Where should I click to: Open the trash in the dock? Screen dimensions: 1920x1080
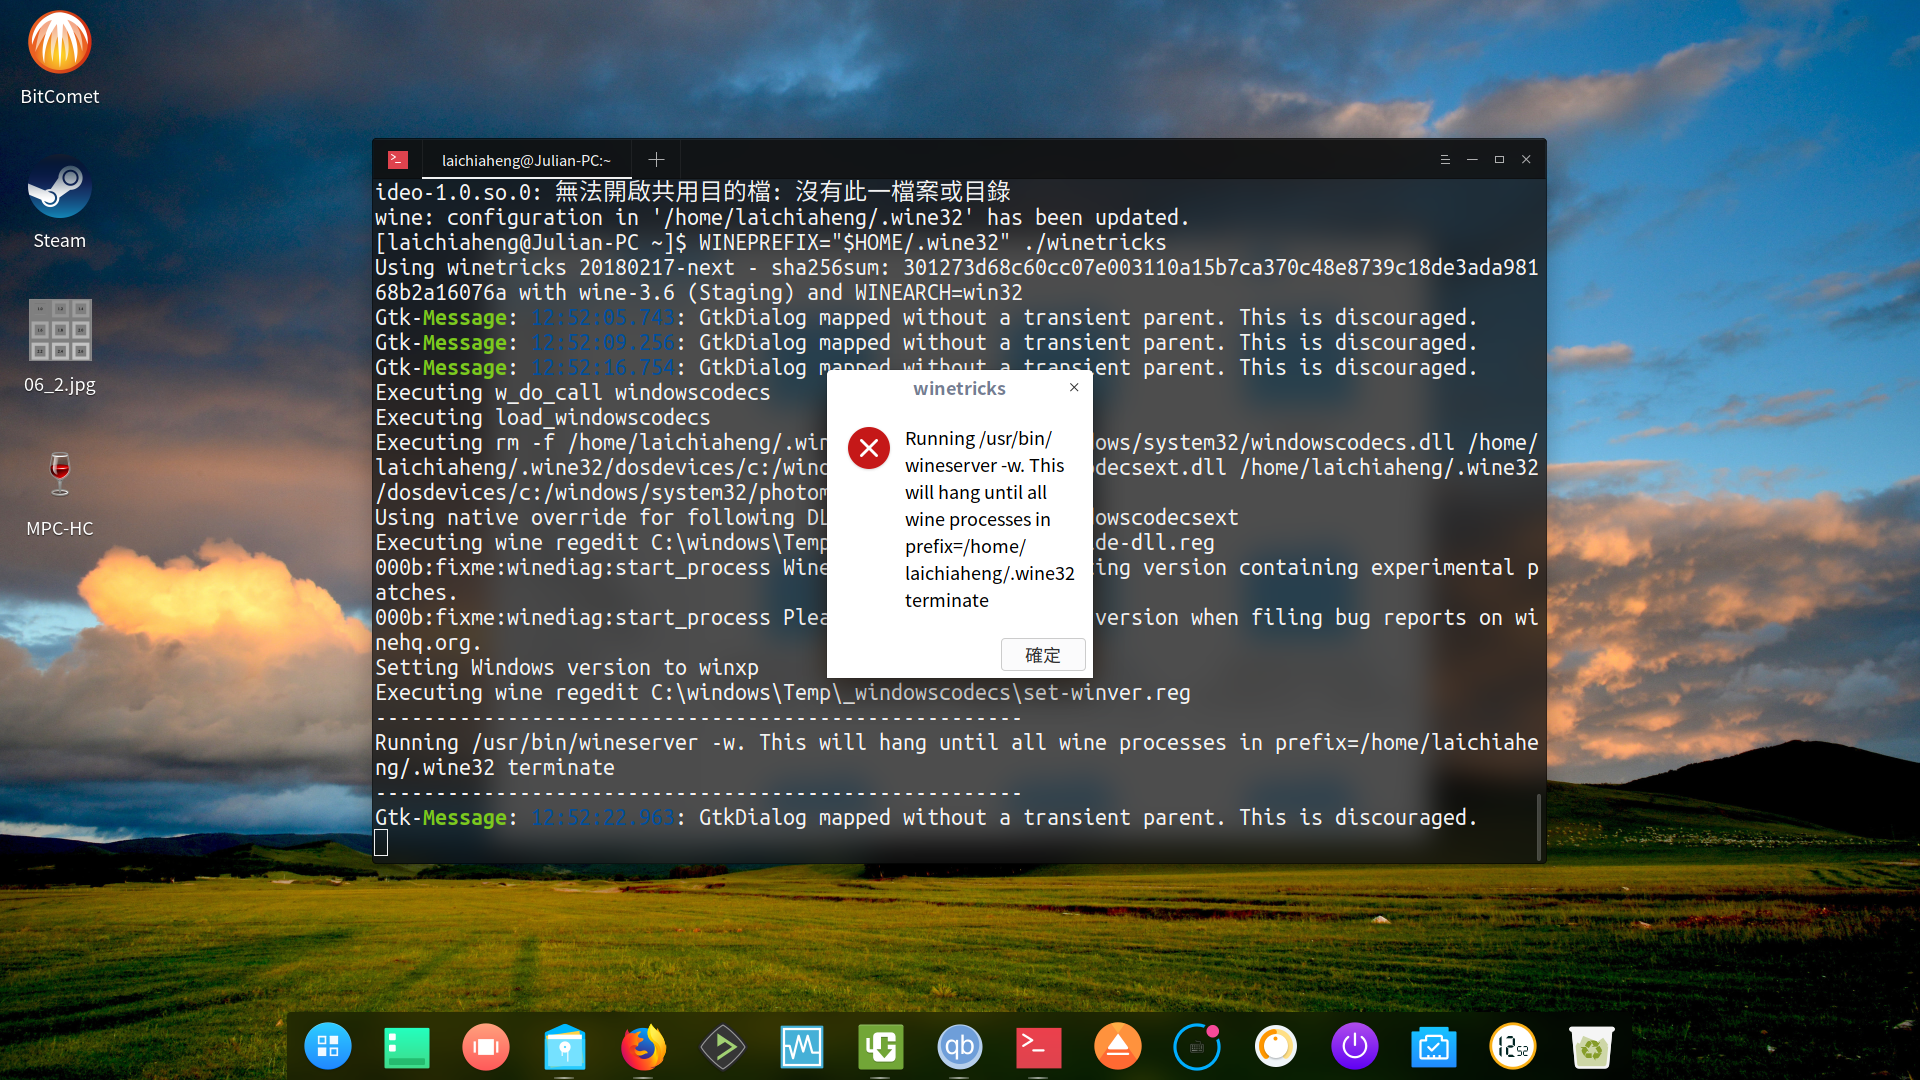[1592, 1047]
